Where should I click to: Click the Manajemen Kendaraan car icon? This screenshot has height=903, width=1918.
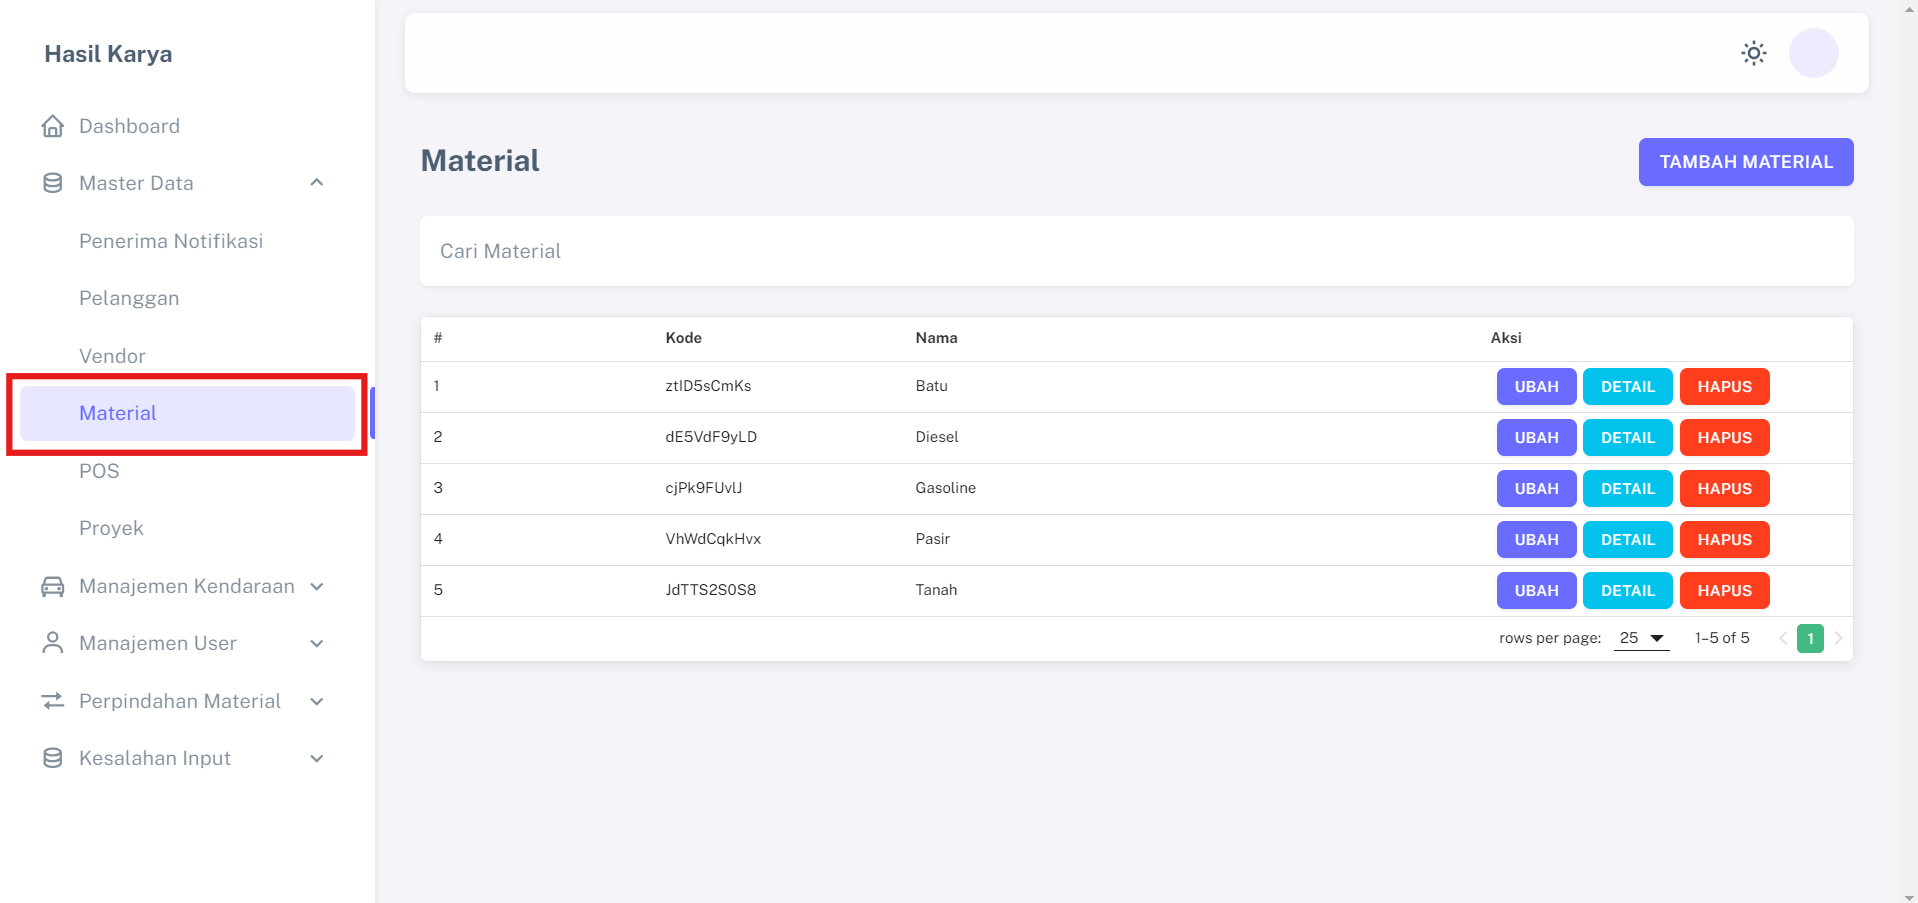(53, 586)
